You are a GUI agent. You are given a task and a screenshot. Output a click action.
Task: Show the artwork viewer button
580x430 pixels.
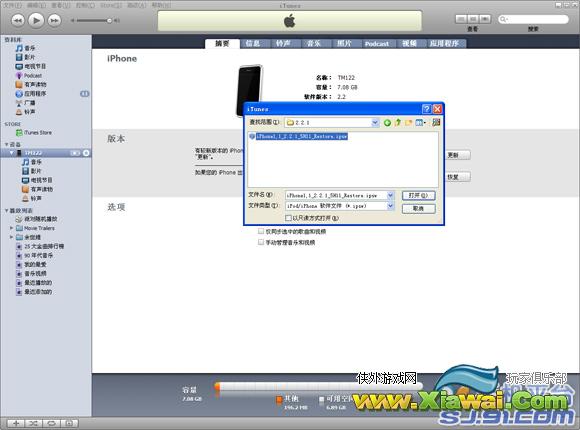click(69, 423)
